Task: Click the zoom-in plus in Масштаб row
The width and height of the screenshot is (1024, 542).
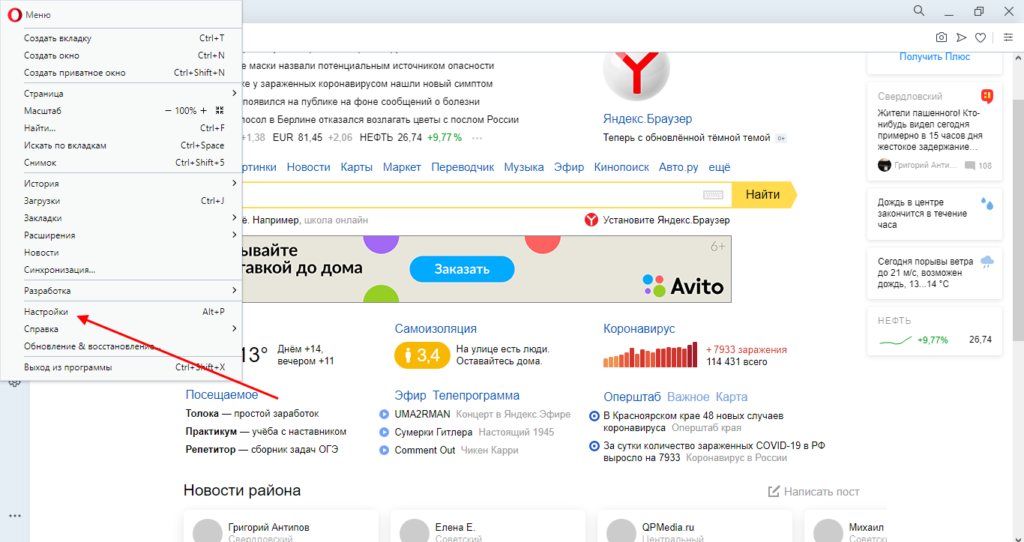Action: 204,111
